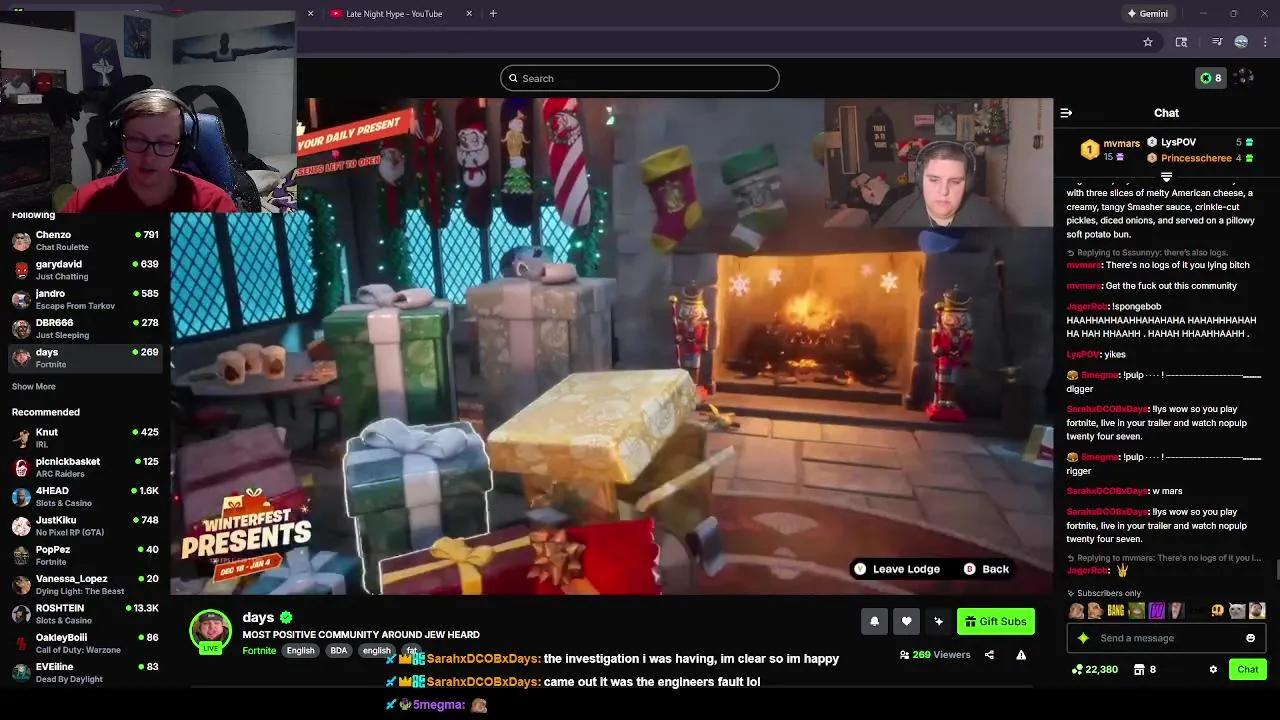Open ROSHTEIN recommended channel
The width and height of the screenshot is (1280, 720).
[85, 613]
